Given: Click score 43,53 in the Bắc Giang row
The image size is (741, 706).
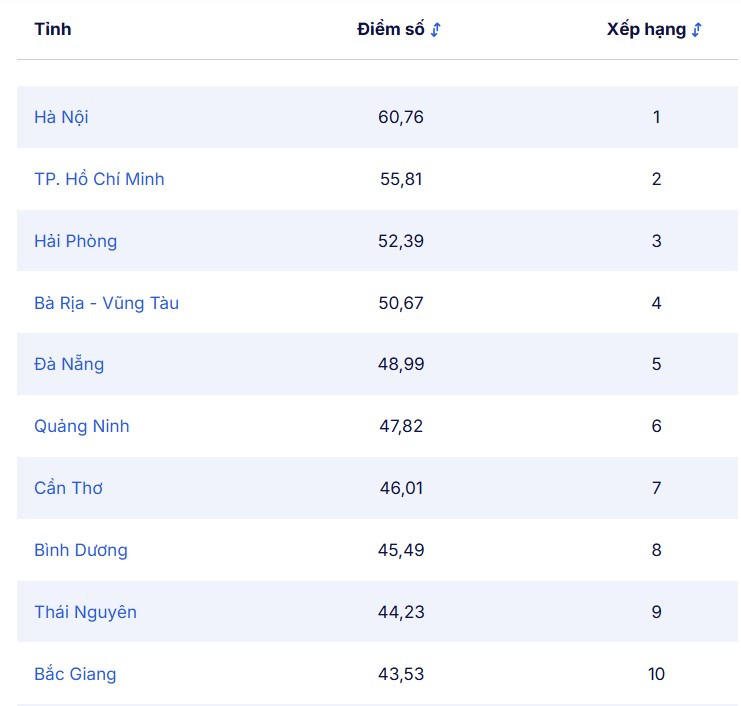Looking at the screenshot, I should [401, 674].
